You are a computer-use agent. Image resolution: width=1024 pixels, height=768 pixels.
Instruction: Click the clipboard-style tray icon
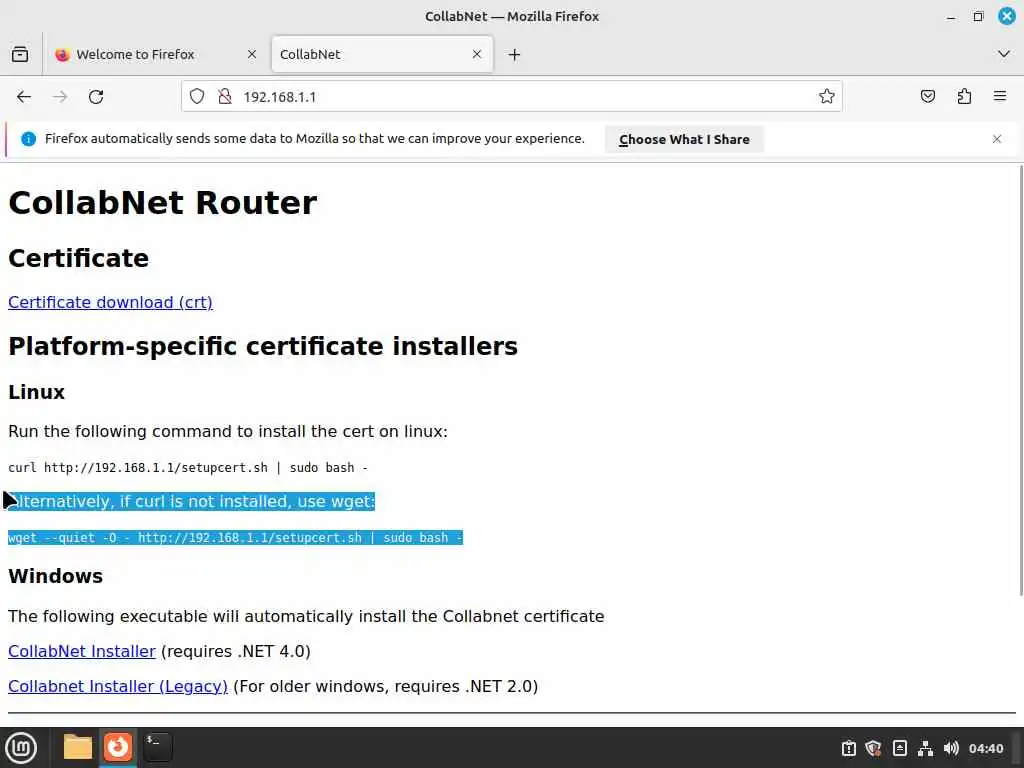click(848, 748)
